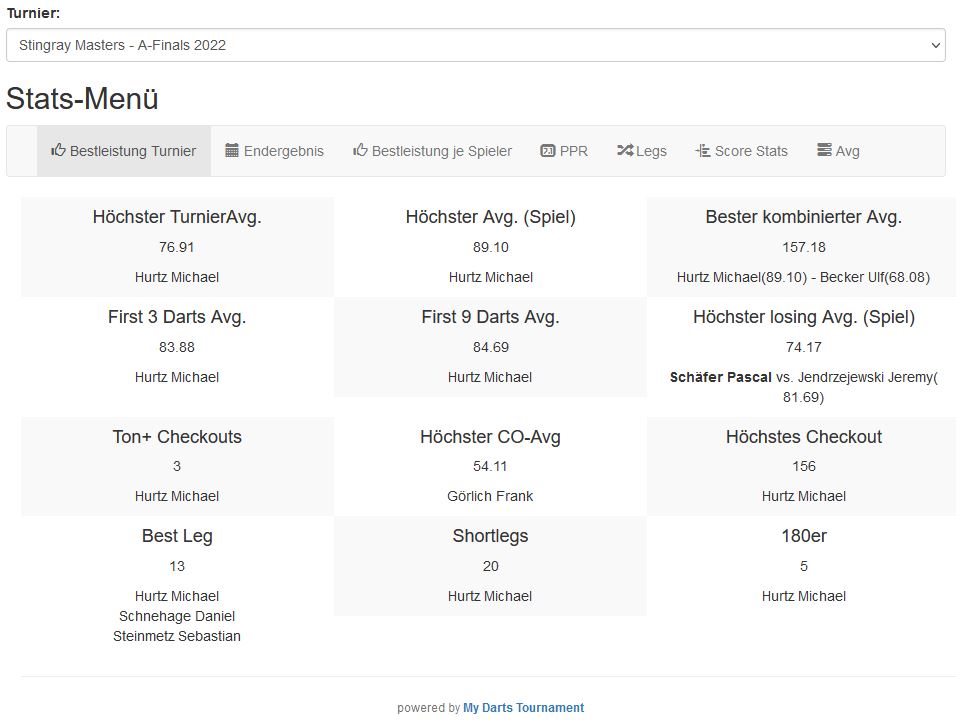The image size is (956, 721).
Task: Click the Stats-Menü page heading
Action: (82, 99)
